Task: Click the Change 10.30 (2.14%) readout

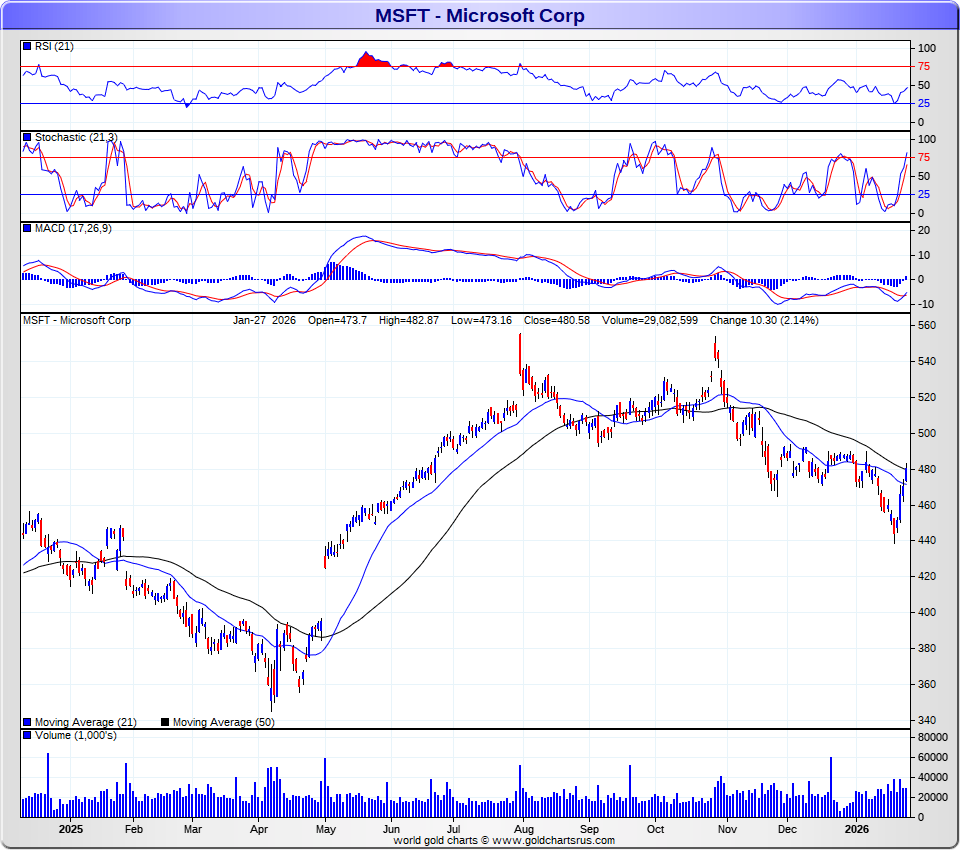Action: (764, 320)
